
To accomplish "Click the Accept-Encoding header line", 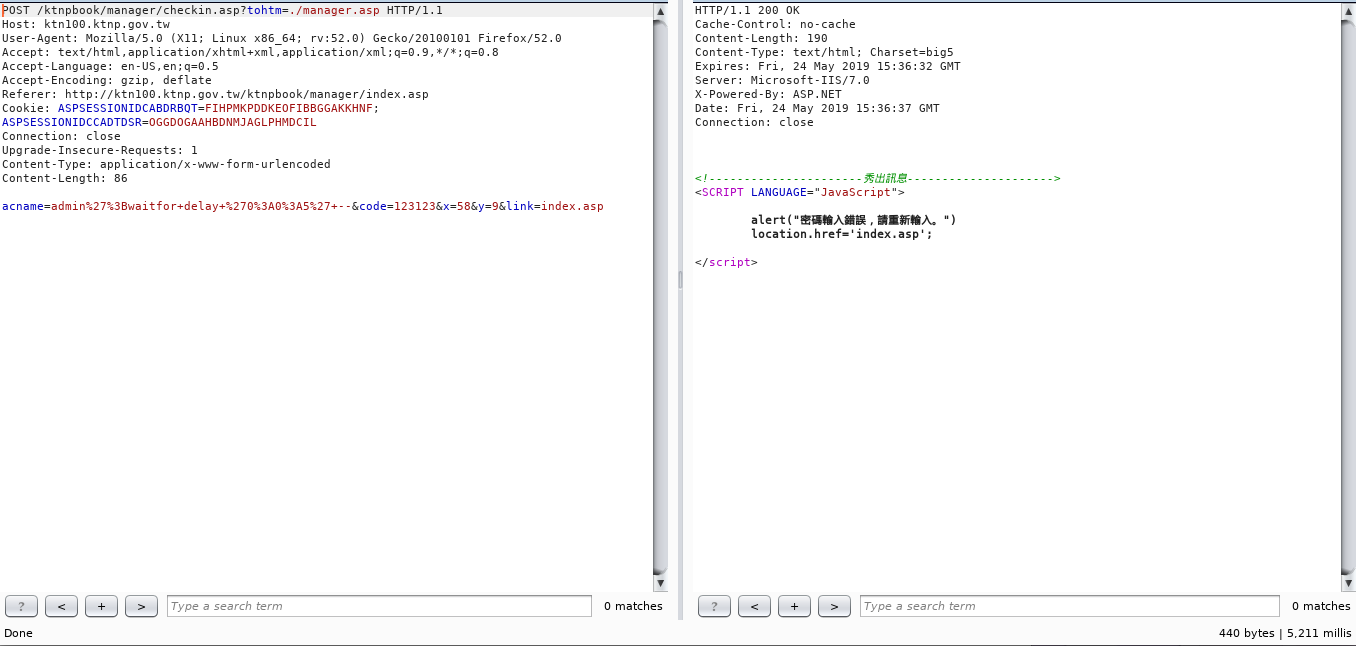I will 107,80.
